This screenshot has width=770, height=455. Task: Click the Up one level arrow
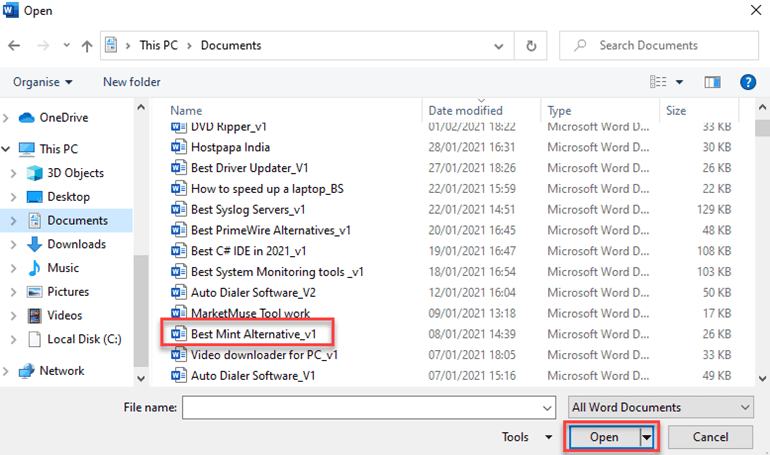(x=87, y=46)
